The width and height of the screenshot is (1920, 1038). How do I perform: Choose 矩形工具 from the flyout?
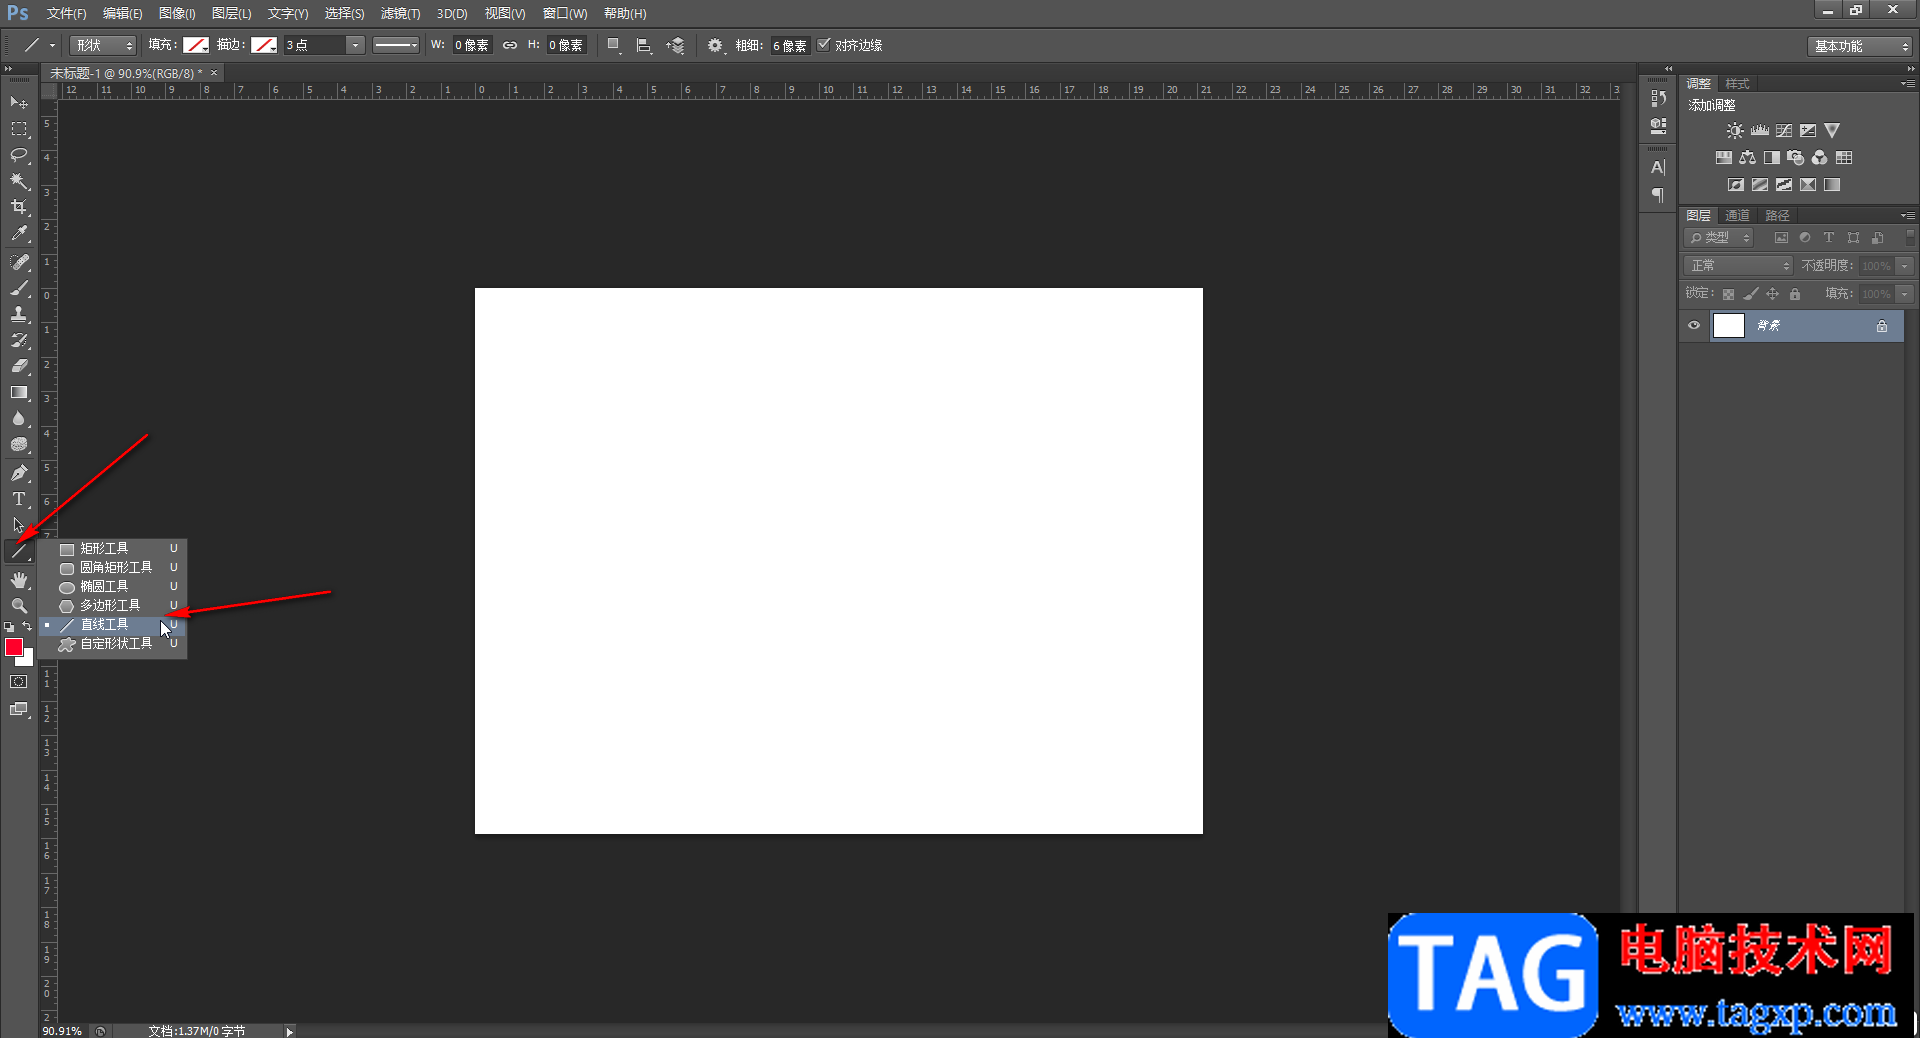pyautogui.click(x=113, y=549)
